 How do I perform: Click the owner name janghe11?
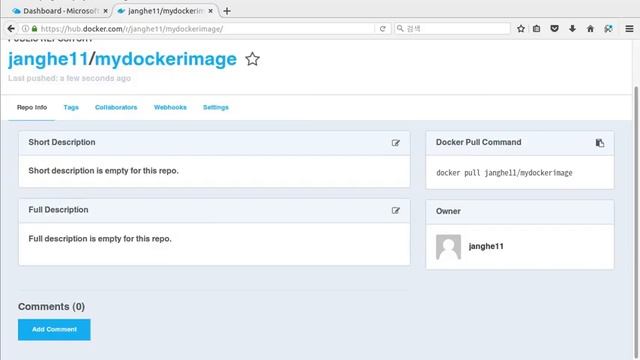(x=486, y=247)
